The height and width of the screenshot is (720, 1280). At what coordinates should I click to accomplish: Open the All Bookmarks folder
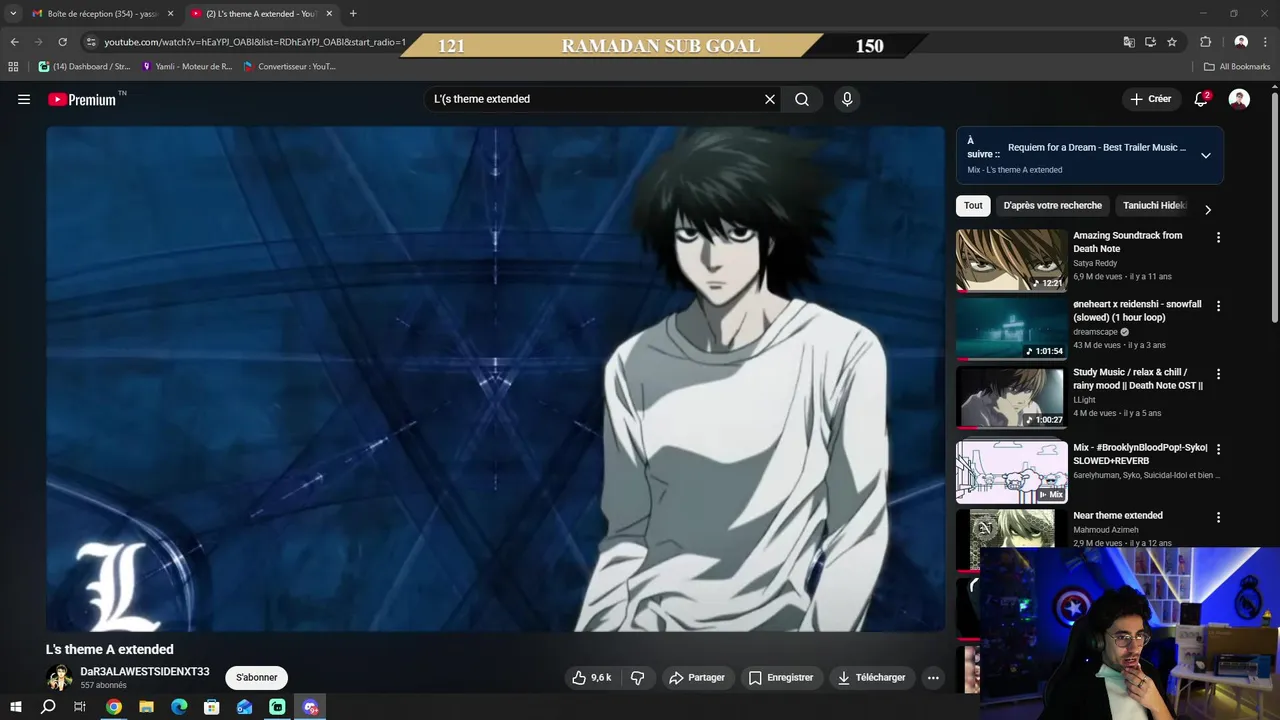pyautogui.click(x=1237, y=67)
